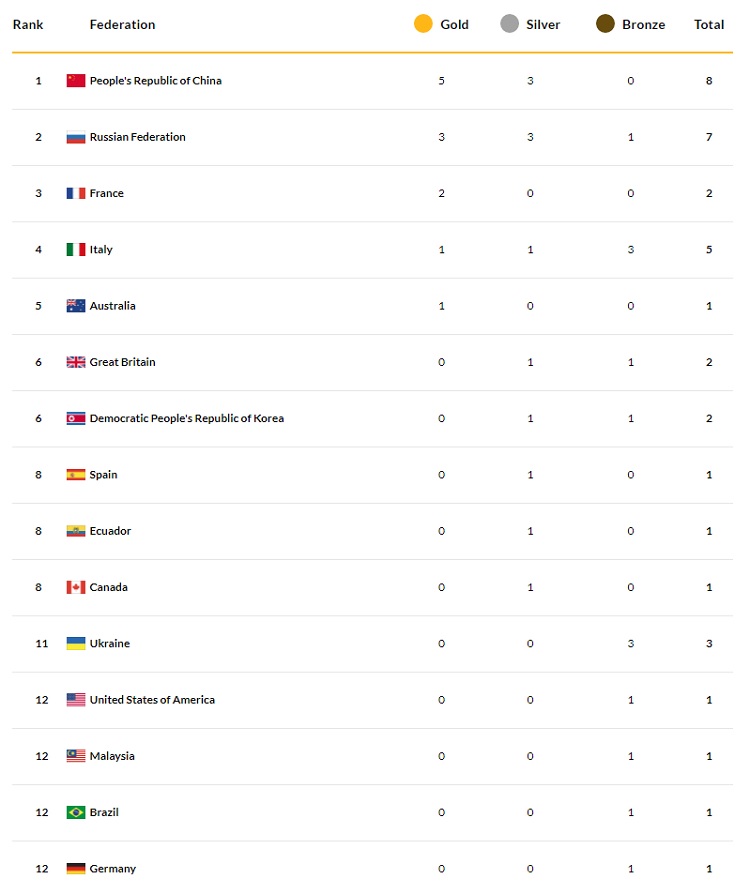Click the Italy flag icon

76,250
